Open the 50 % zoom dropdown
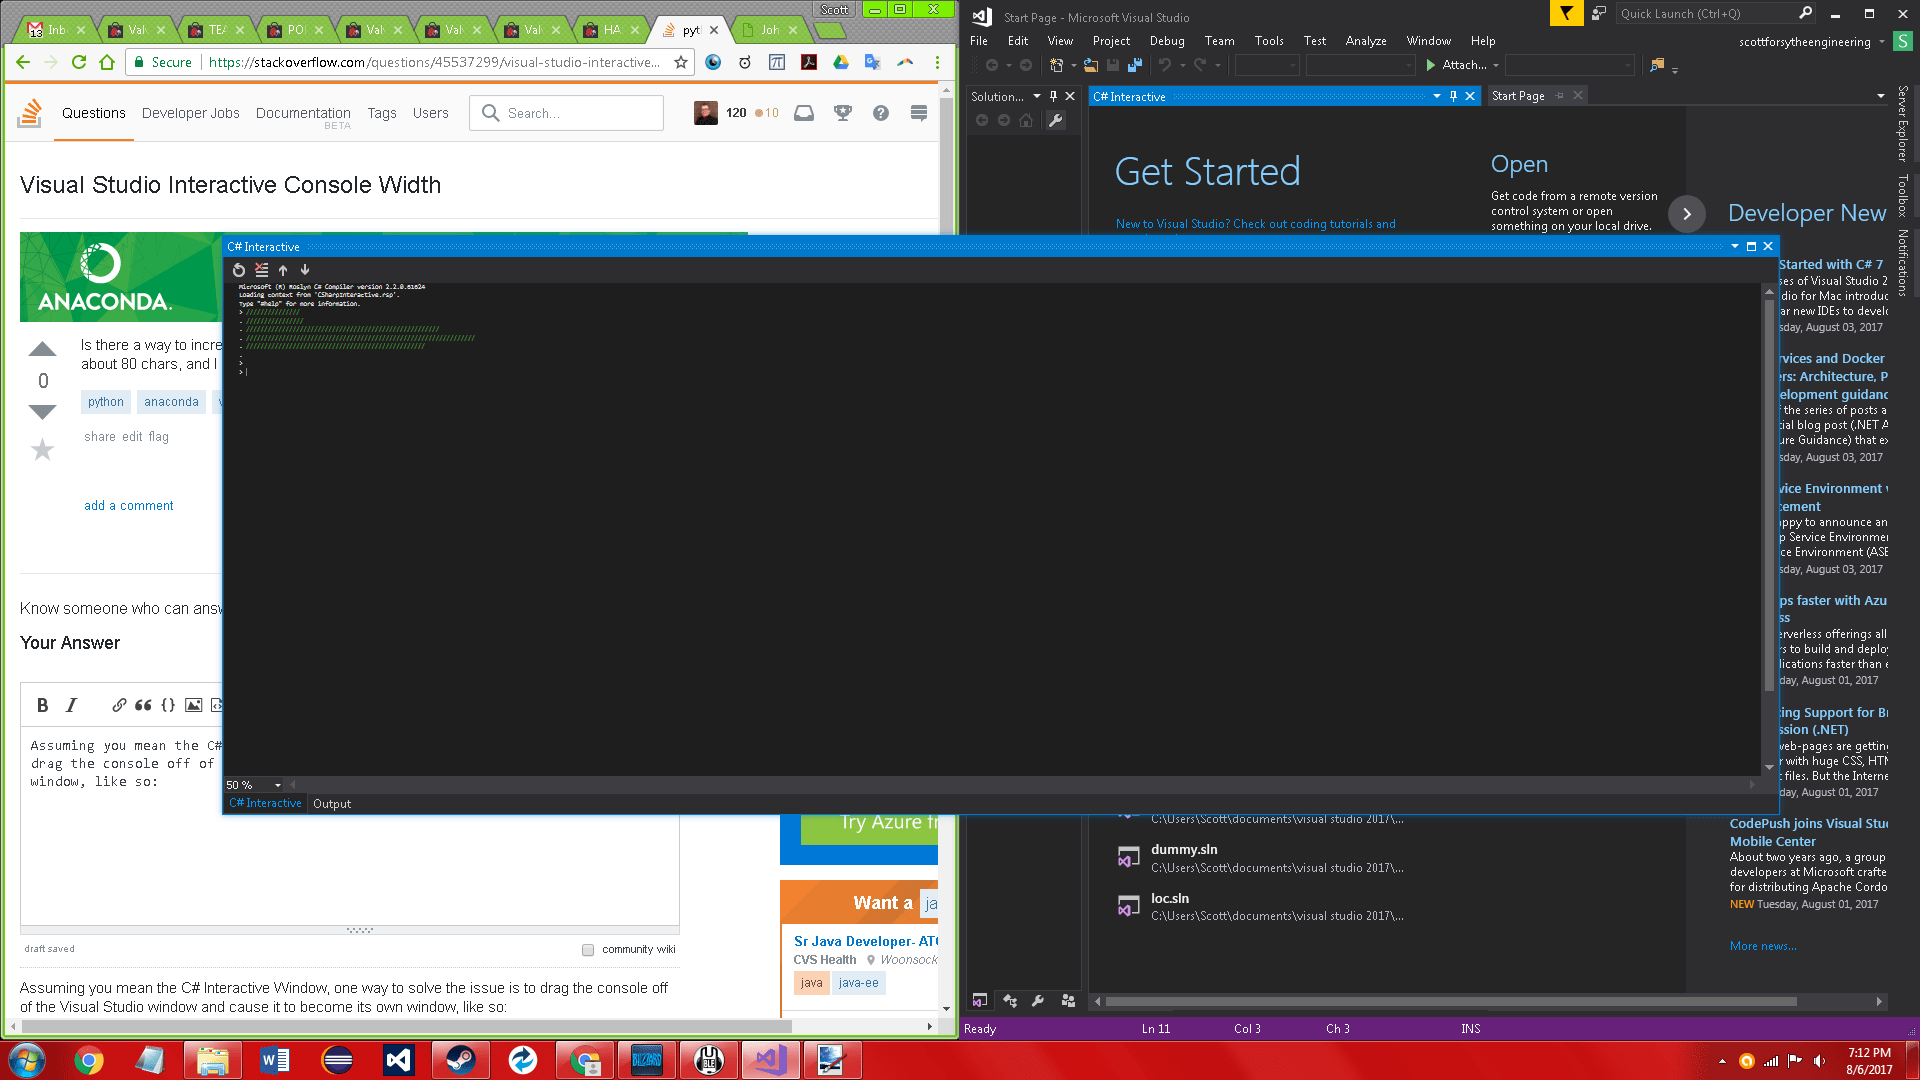The image size is (1920, 1080). click(278, 786)
